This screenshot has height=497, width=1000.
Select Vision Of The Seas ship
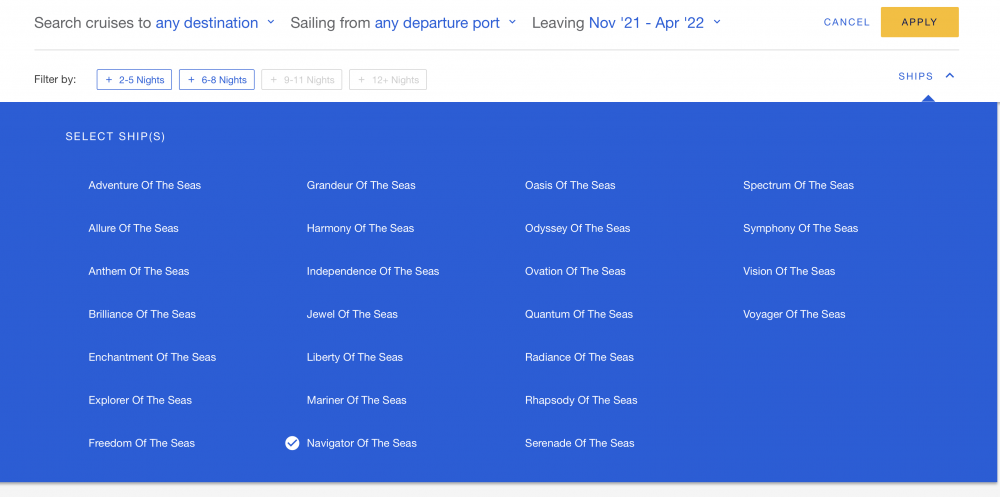click(789, 271)
